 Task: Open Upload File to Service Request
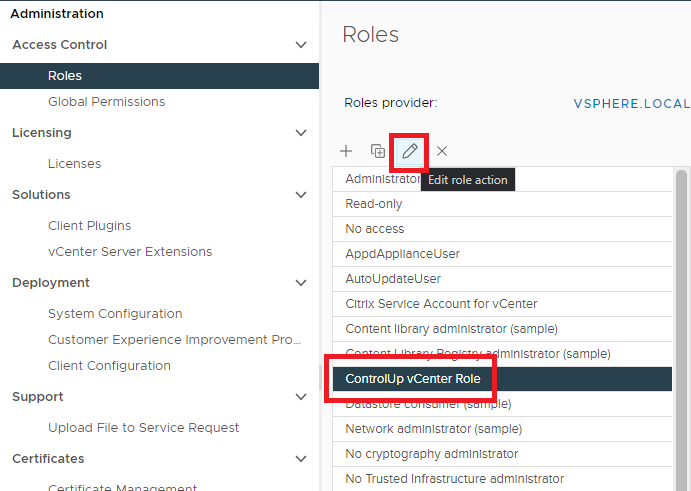coord(143,428)
